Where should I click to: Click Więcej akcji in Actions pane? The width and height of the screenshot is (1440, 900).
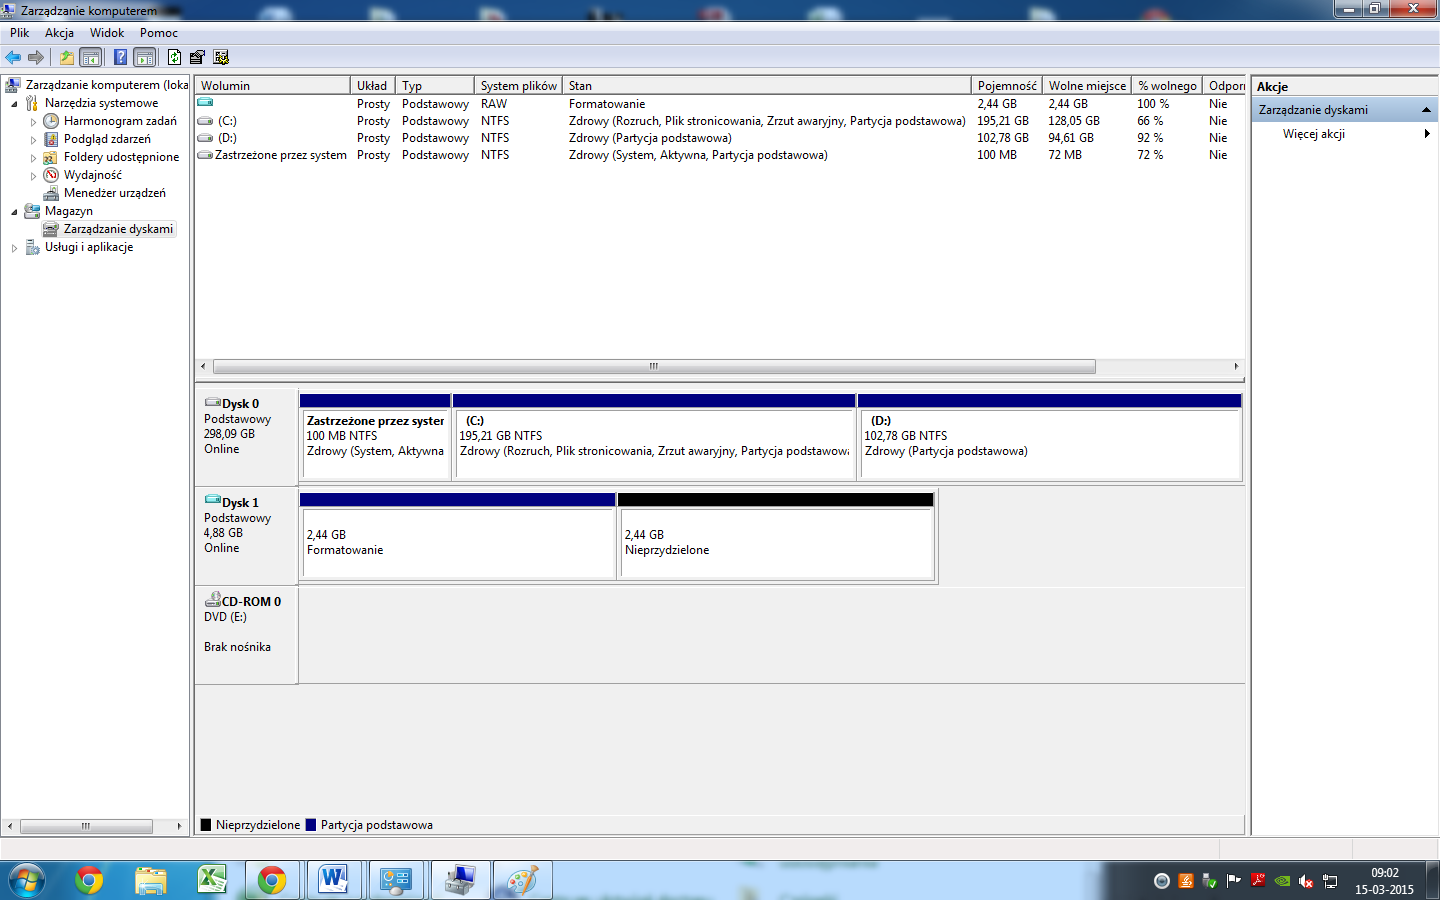pos(1313,134)
